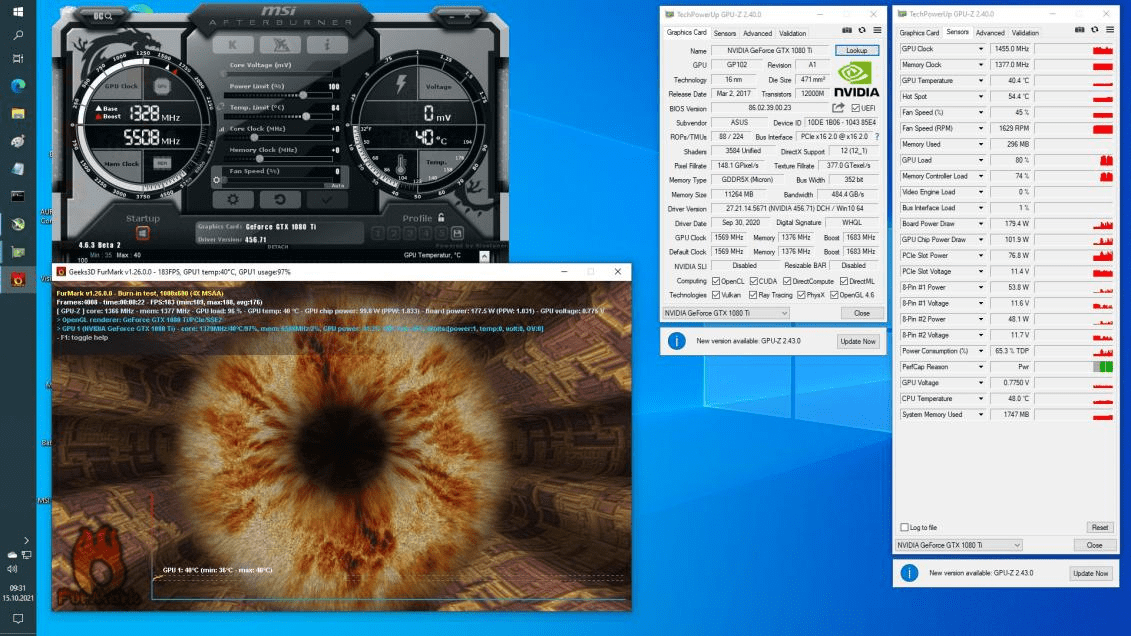
Task: Toggle PhysX checkbox in GPU-Z
Action: point(801,295)
